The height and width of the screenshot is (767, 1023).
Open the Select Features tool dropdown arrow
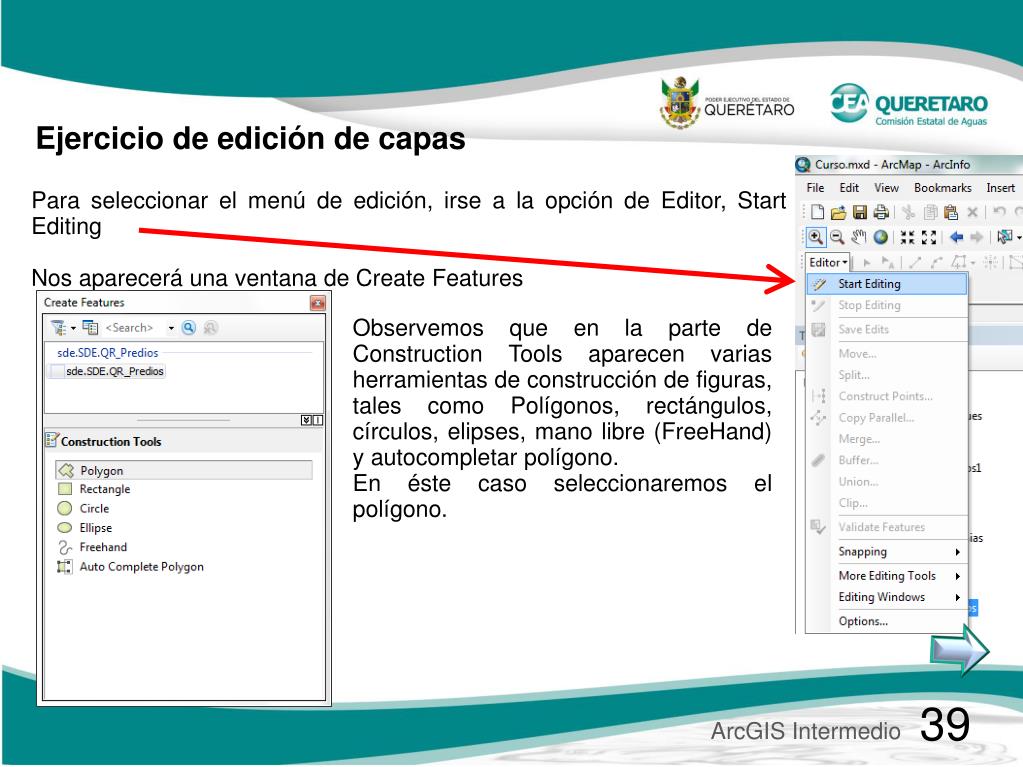[x=1018, y=238]
